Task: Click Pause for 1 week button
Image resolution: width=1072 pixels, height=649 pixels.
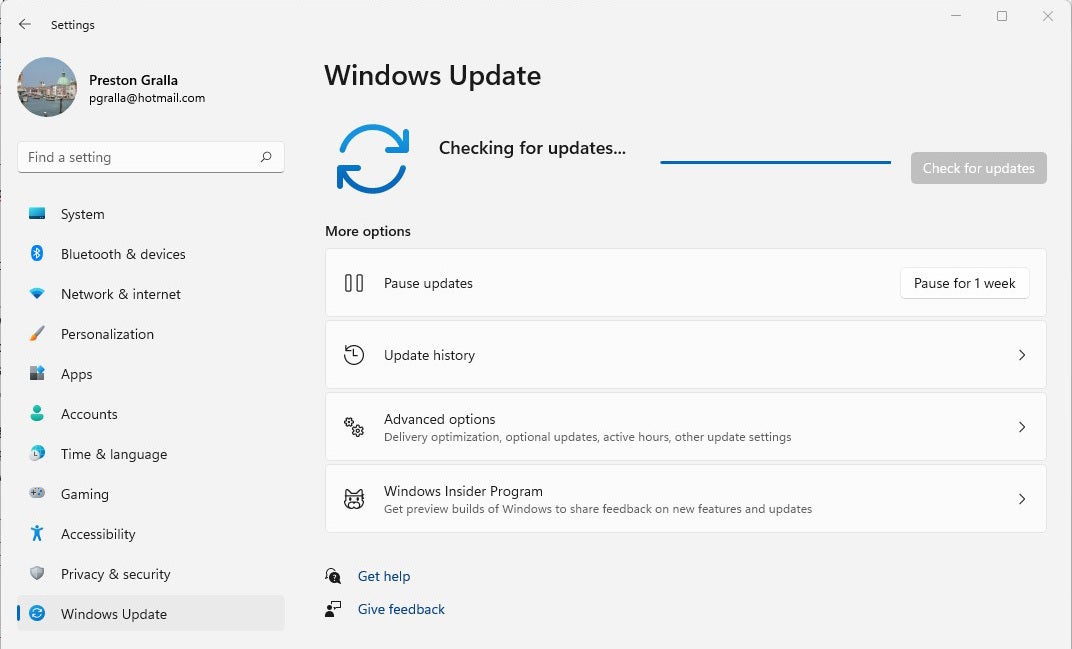Action: (x=965, y=283)
